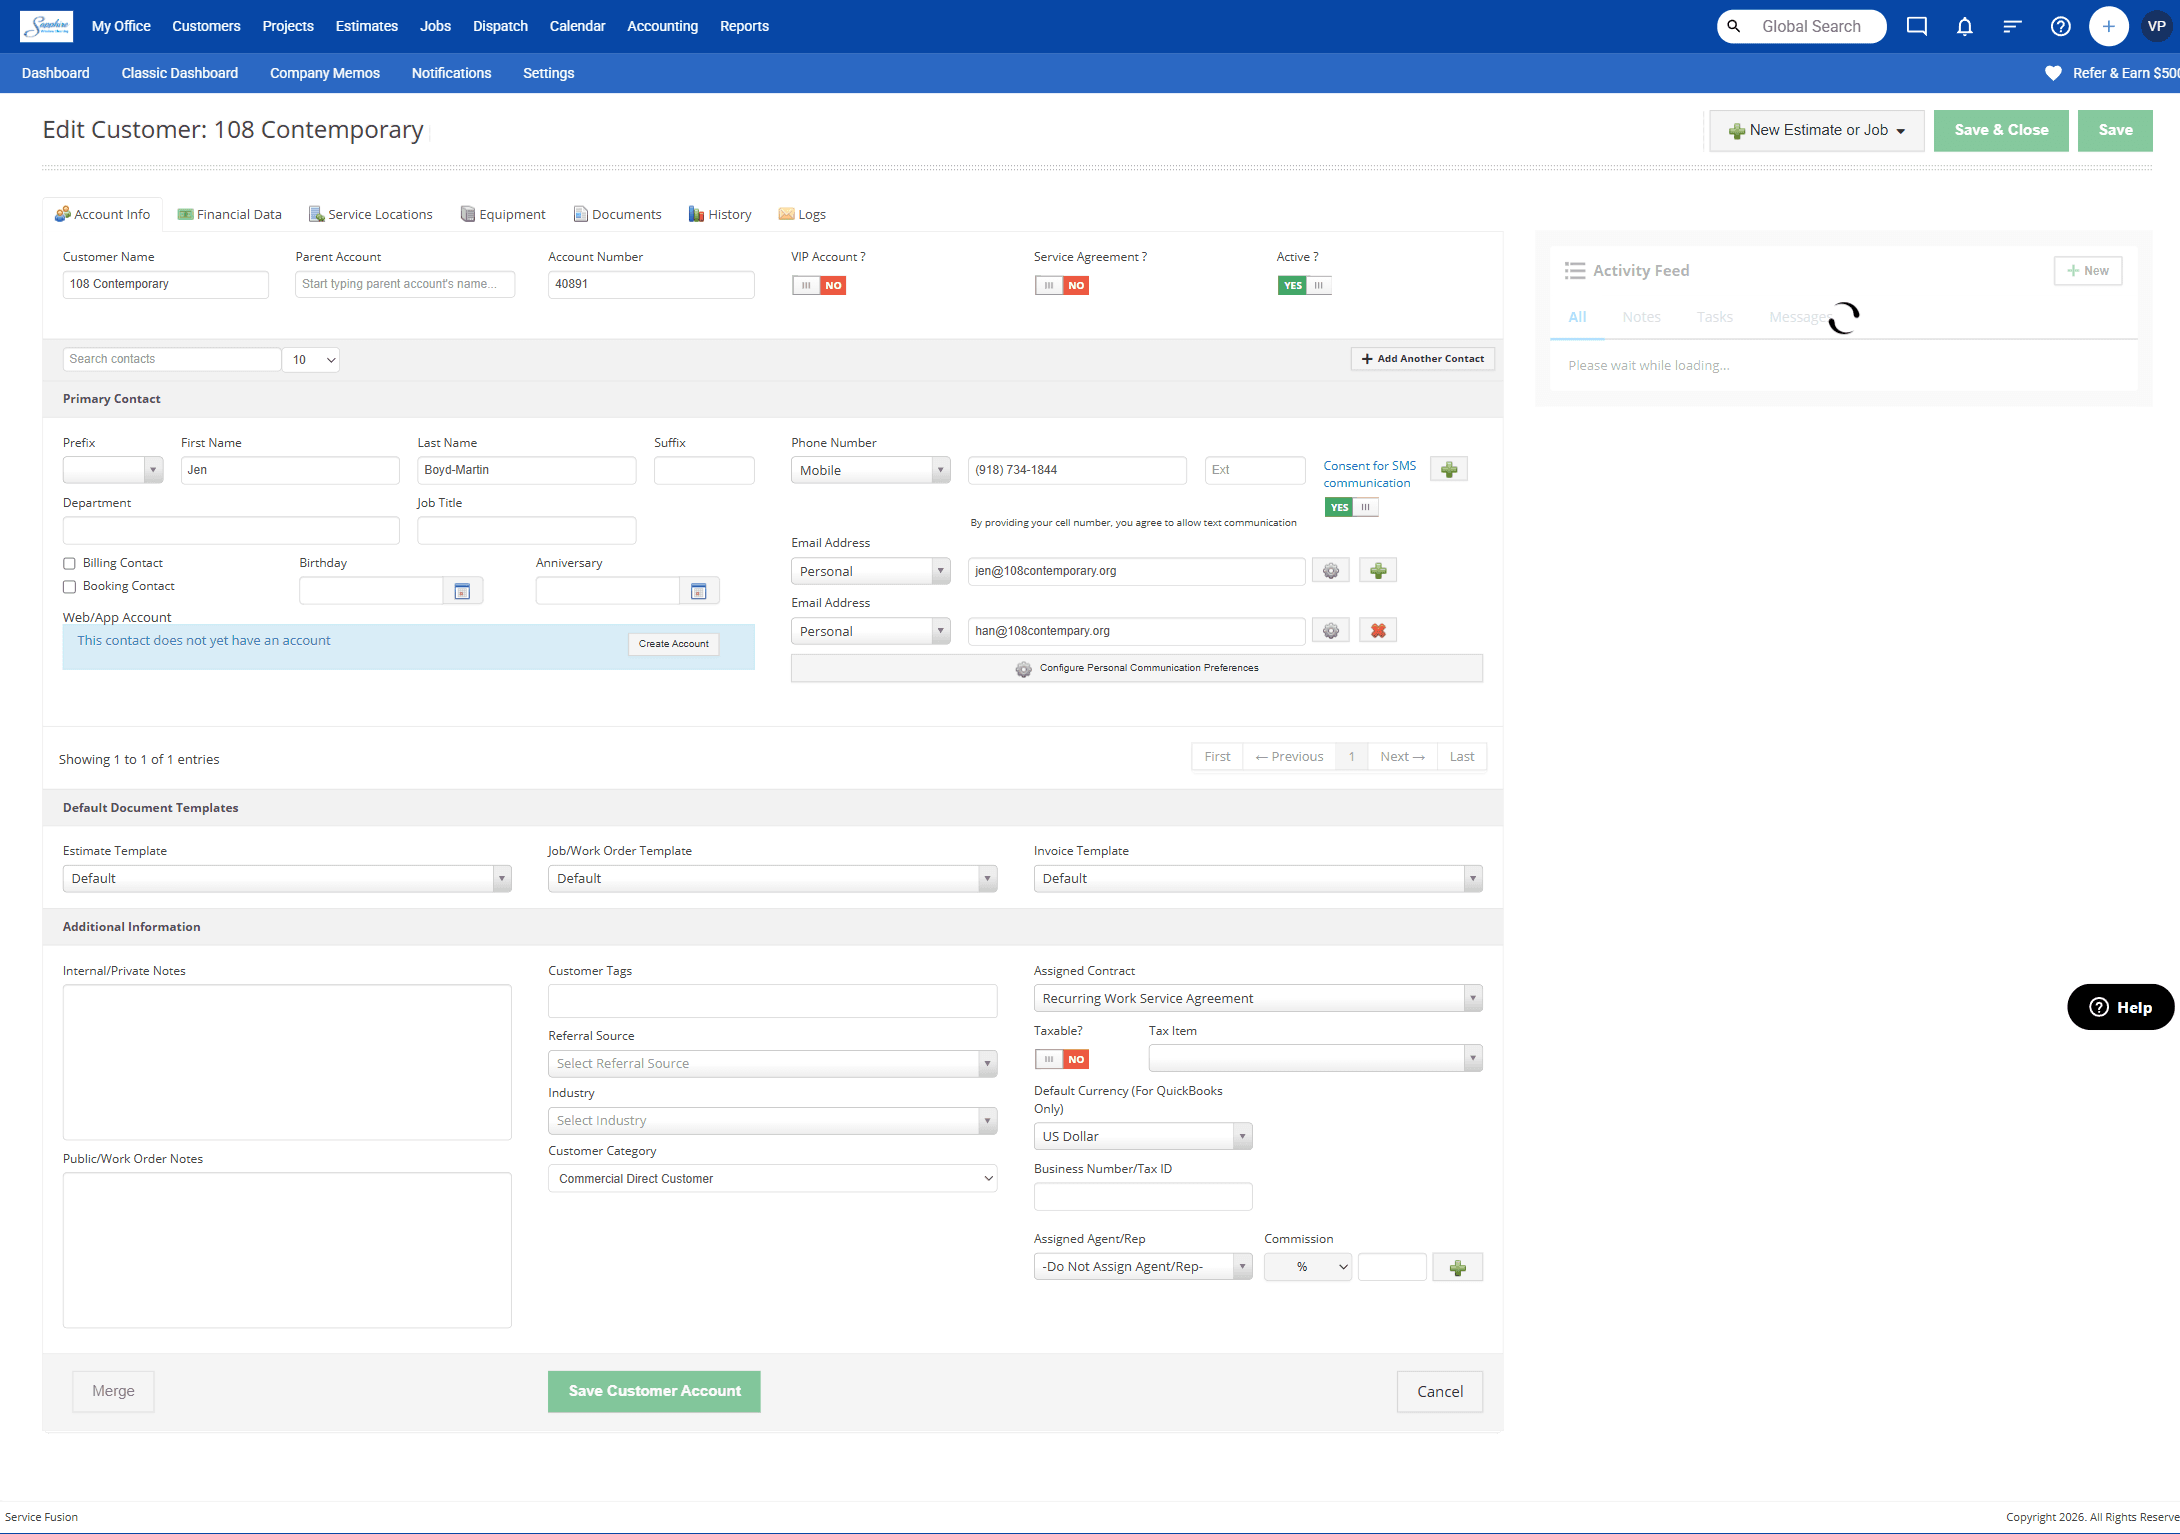The image size is (2180, 1534).
Task: Open the Default Currency US Dollar dropdown
Action: (1143, 1137)
